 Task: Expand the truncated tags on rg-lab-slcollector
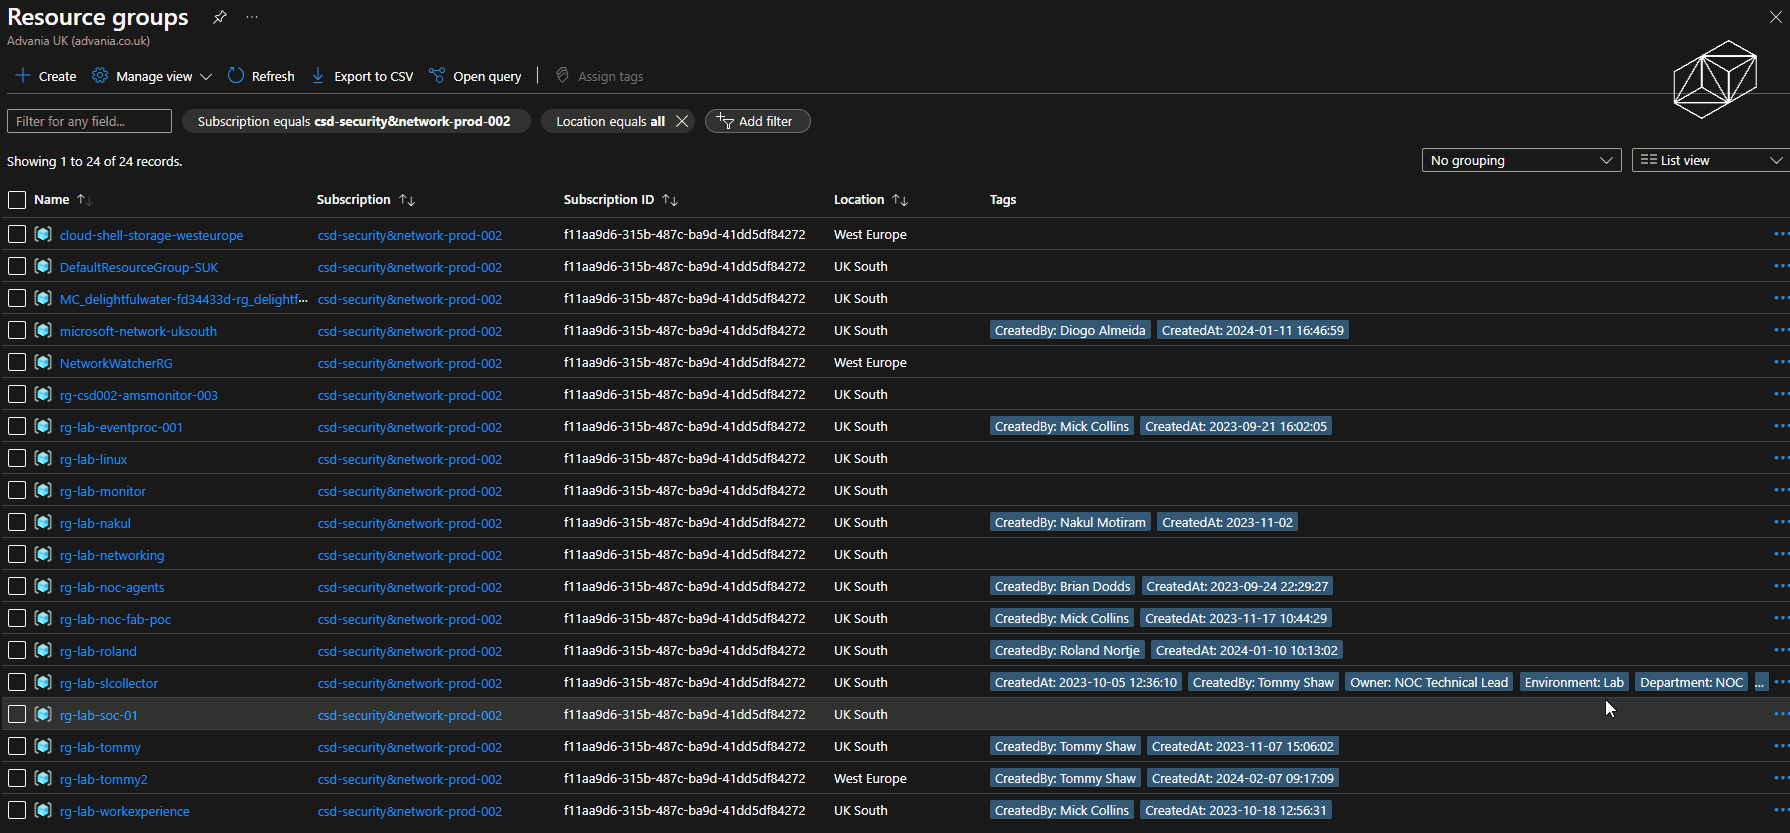point(1760,682)
